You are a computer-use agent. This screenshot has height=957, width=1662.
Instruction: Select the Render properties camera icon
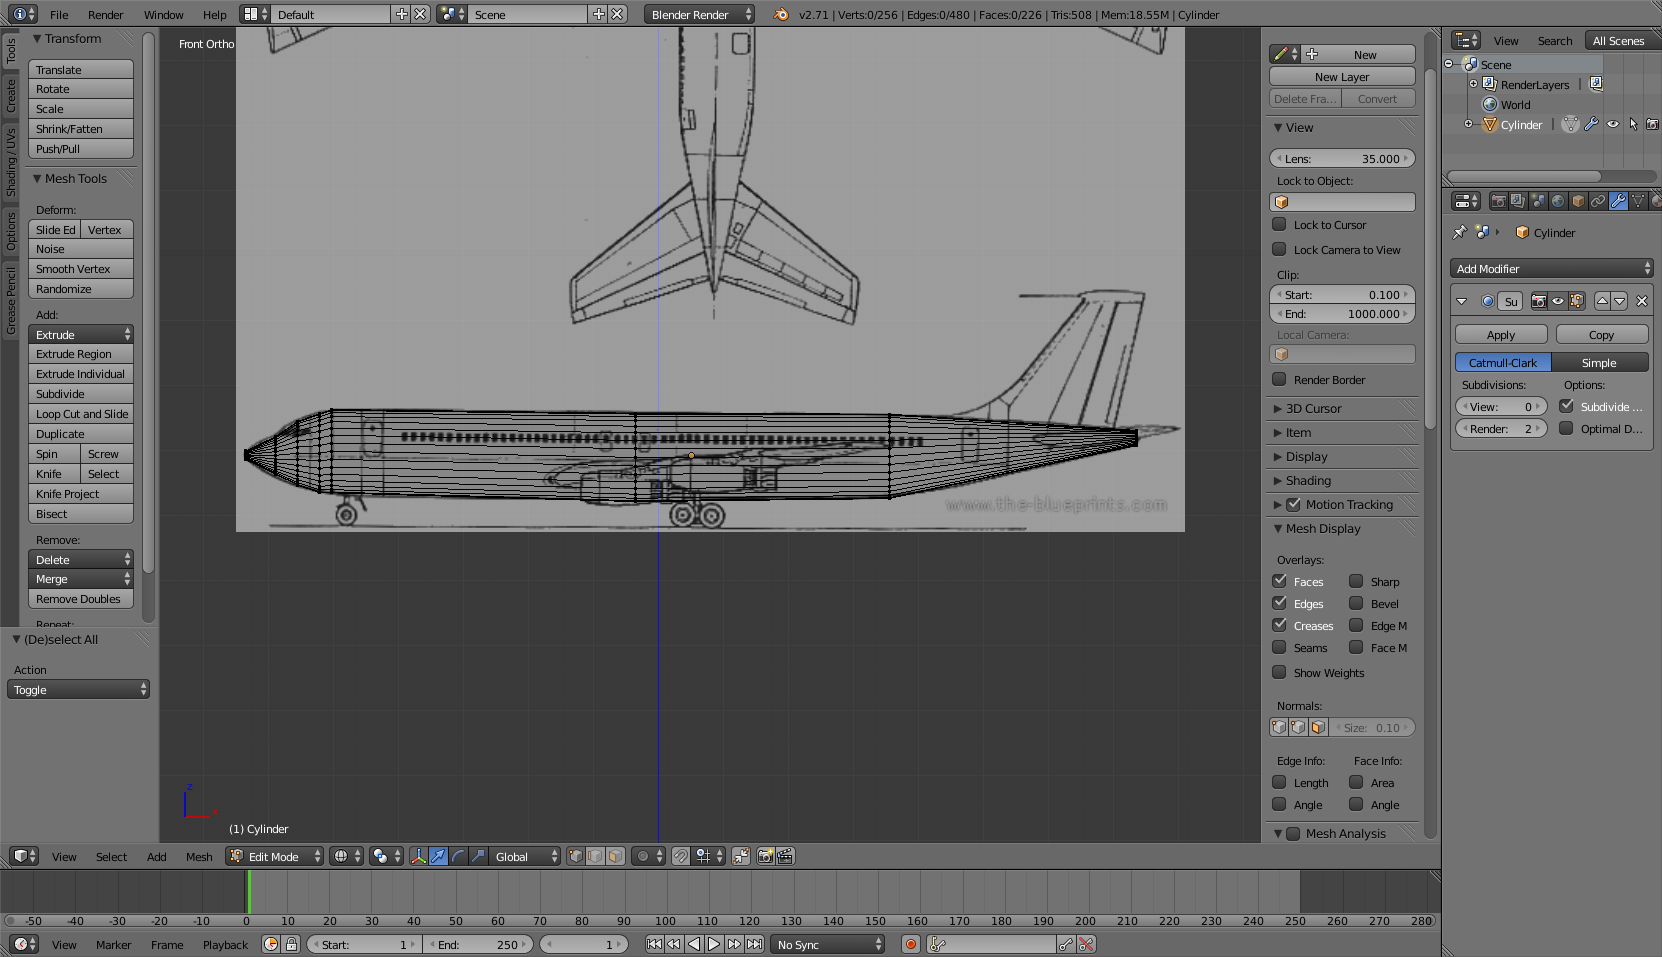[1498, 201]
